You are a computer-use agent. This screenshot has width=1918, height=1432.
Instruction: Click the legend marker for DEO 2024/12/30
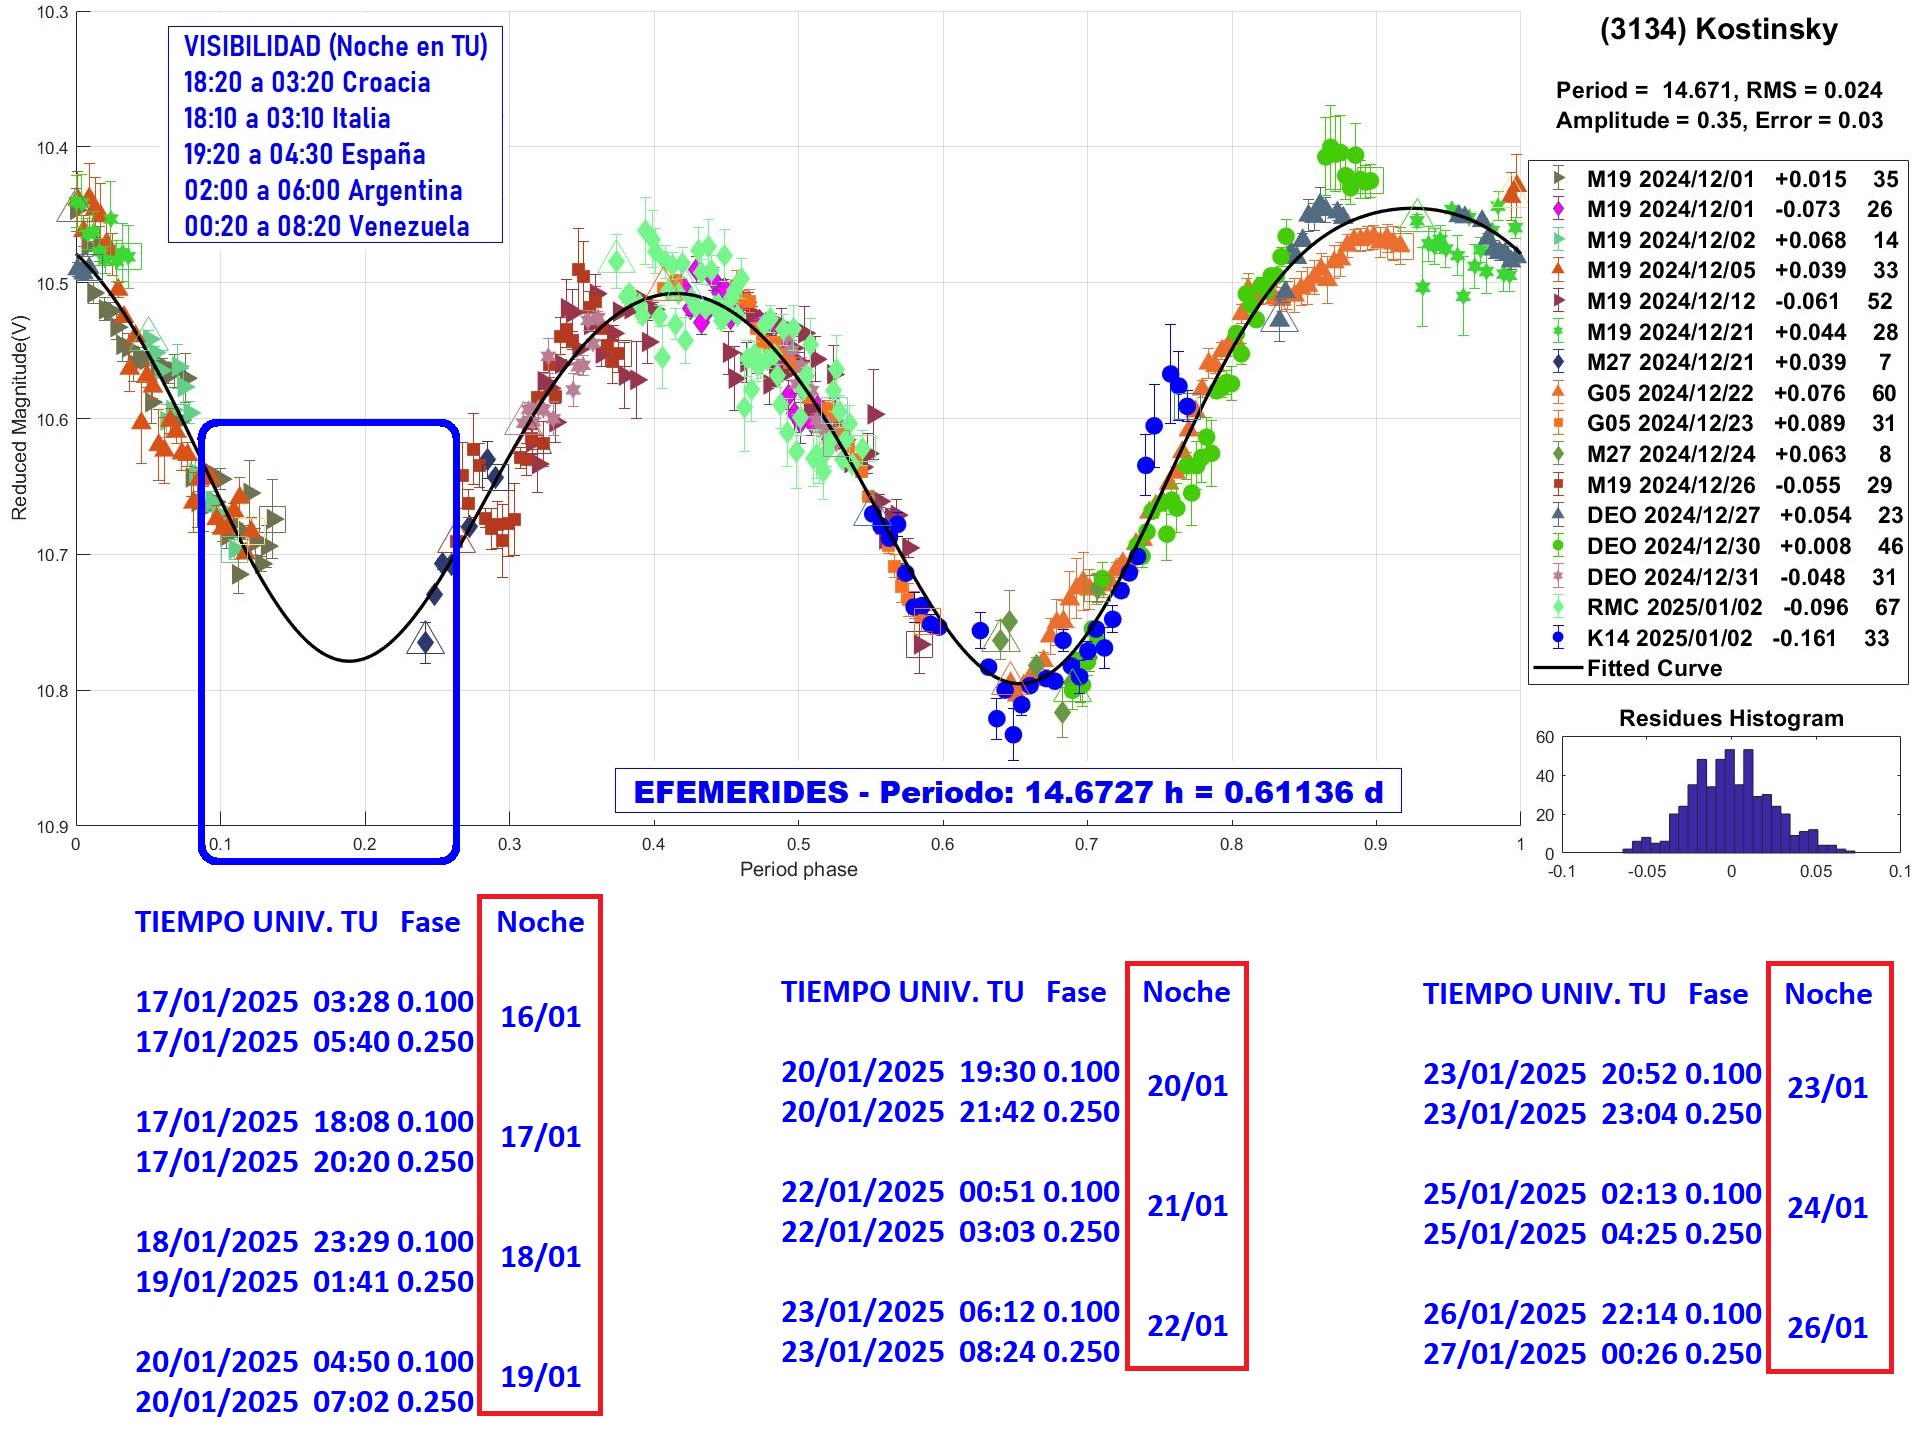[x=1558, y=546]
